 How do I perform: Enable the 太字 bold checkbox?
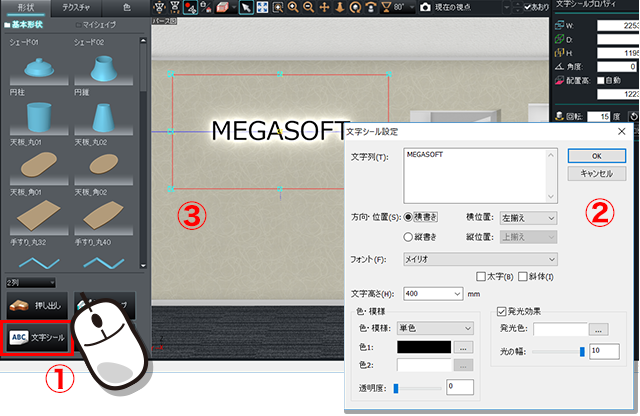click(482, 276)
